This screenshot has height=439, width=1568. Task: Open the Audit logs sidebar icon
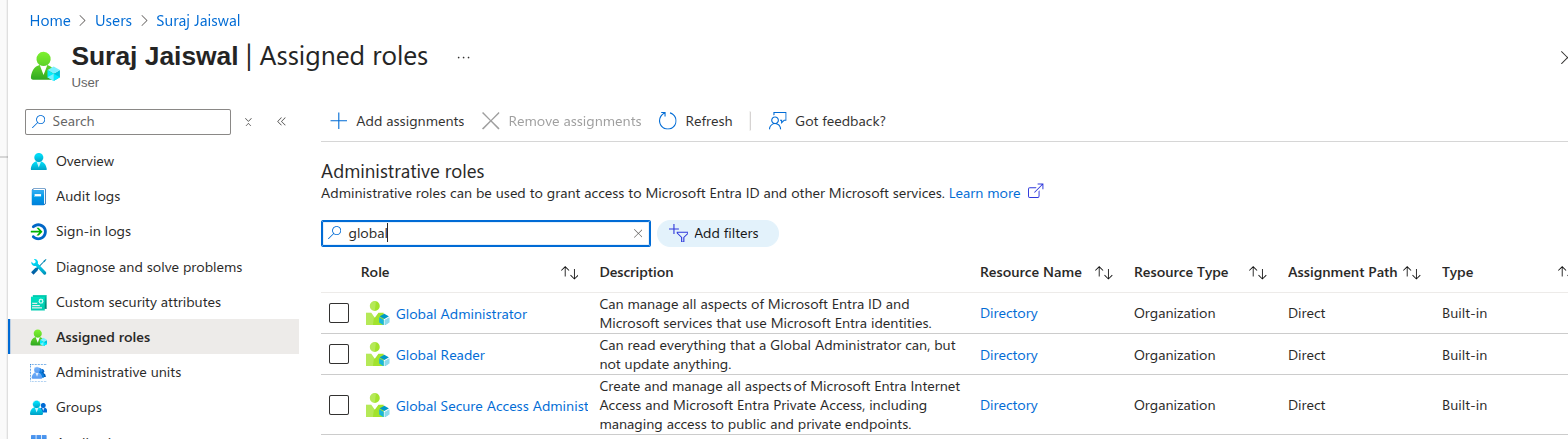coord(39,196)
